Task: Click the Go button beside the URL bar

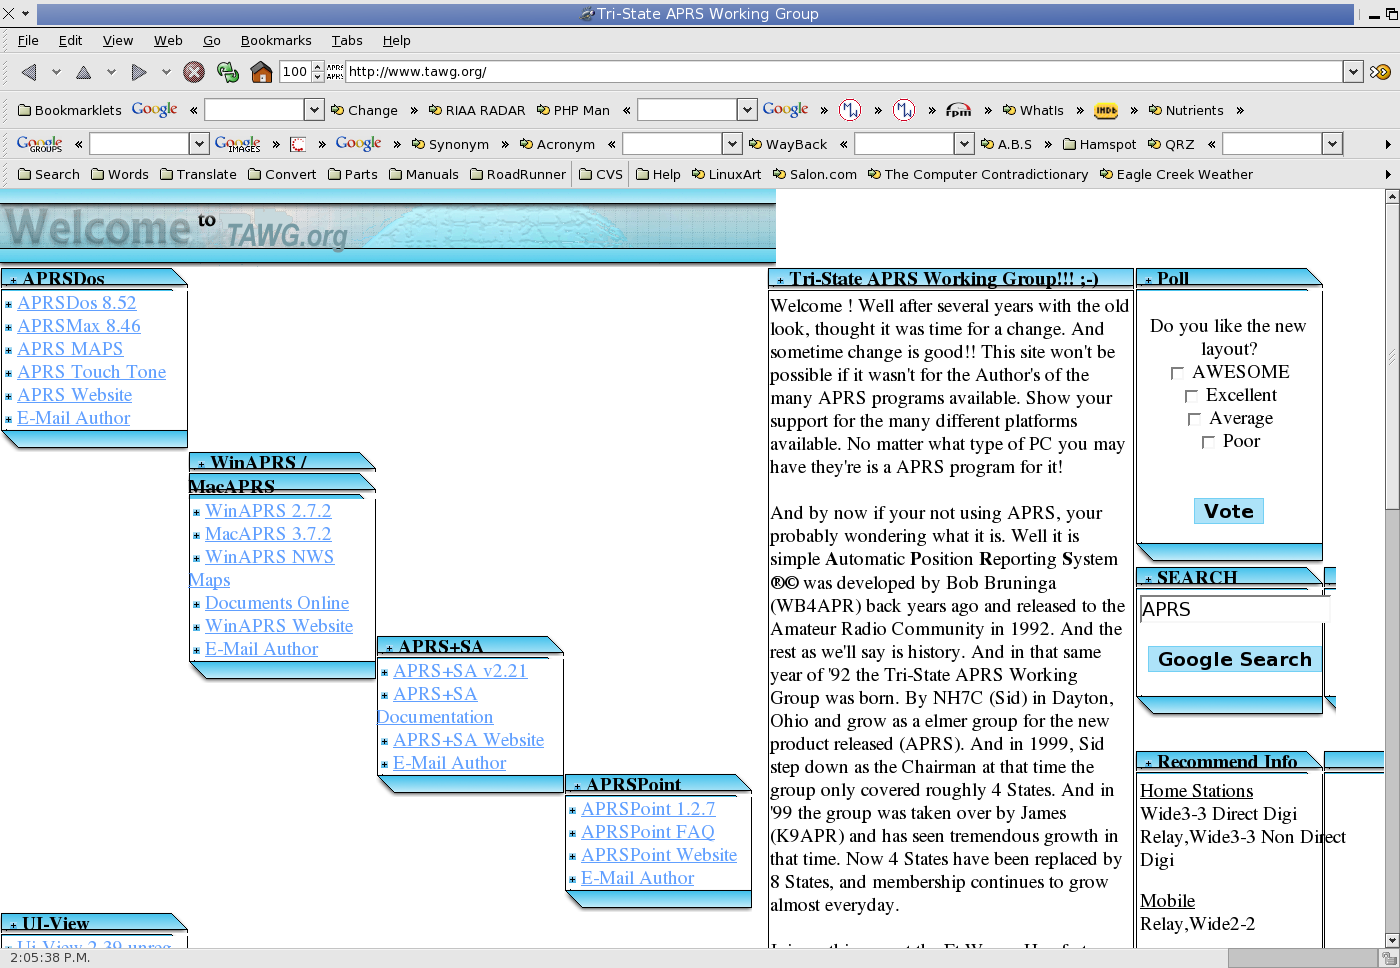Action: coord(1380,72)
